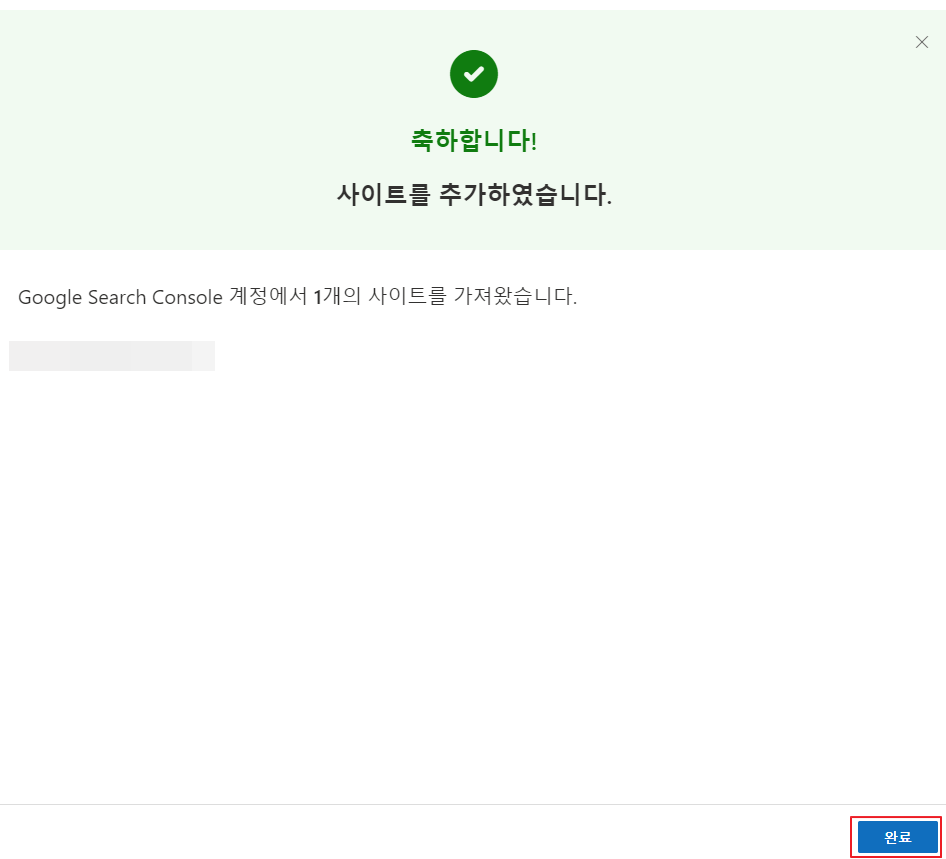Open the imported Google Search Console site
Screen dimensions: 946x859
click(x=112, y=356)
